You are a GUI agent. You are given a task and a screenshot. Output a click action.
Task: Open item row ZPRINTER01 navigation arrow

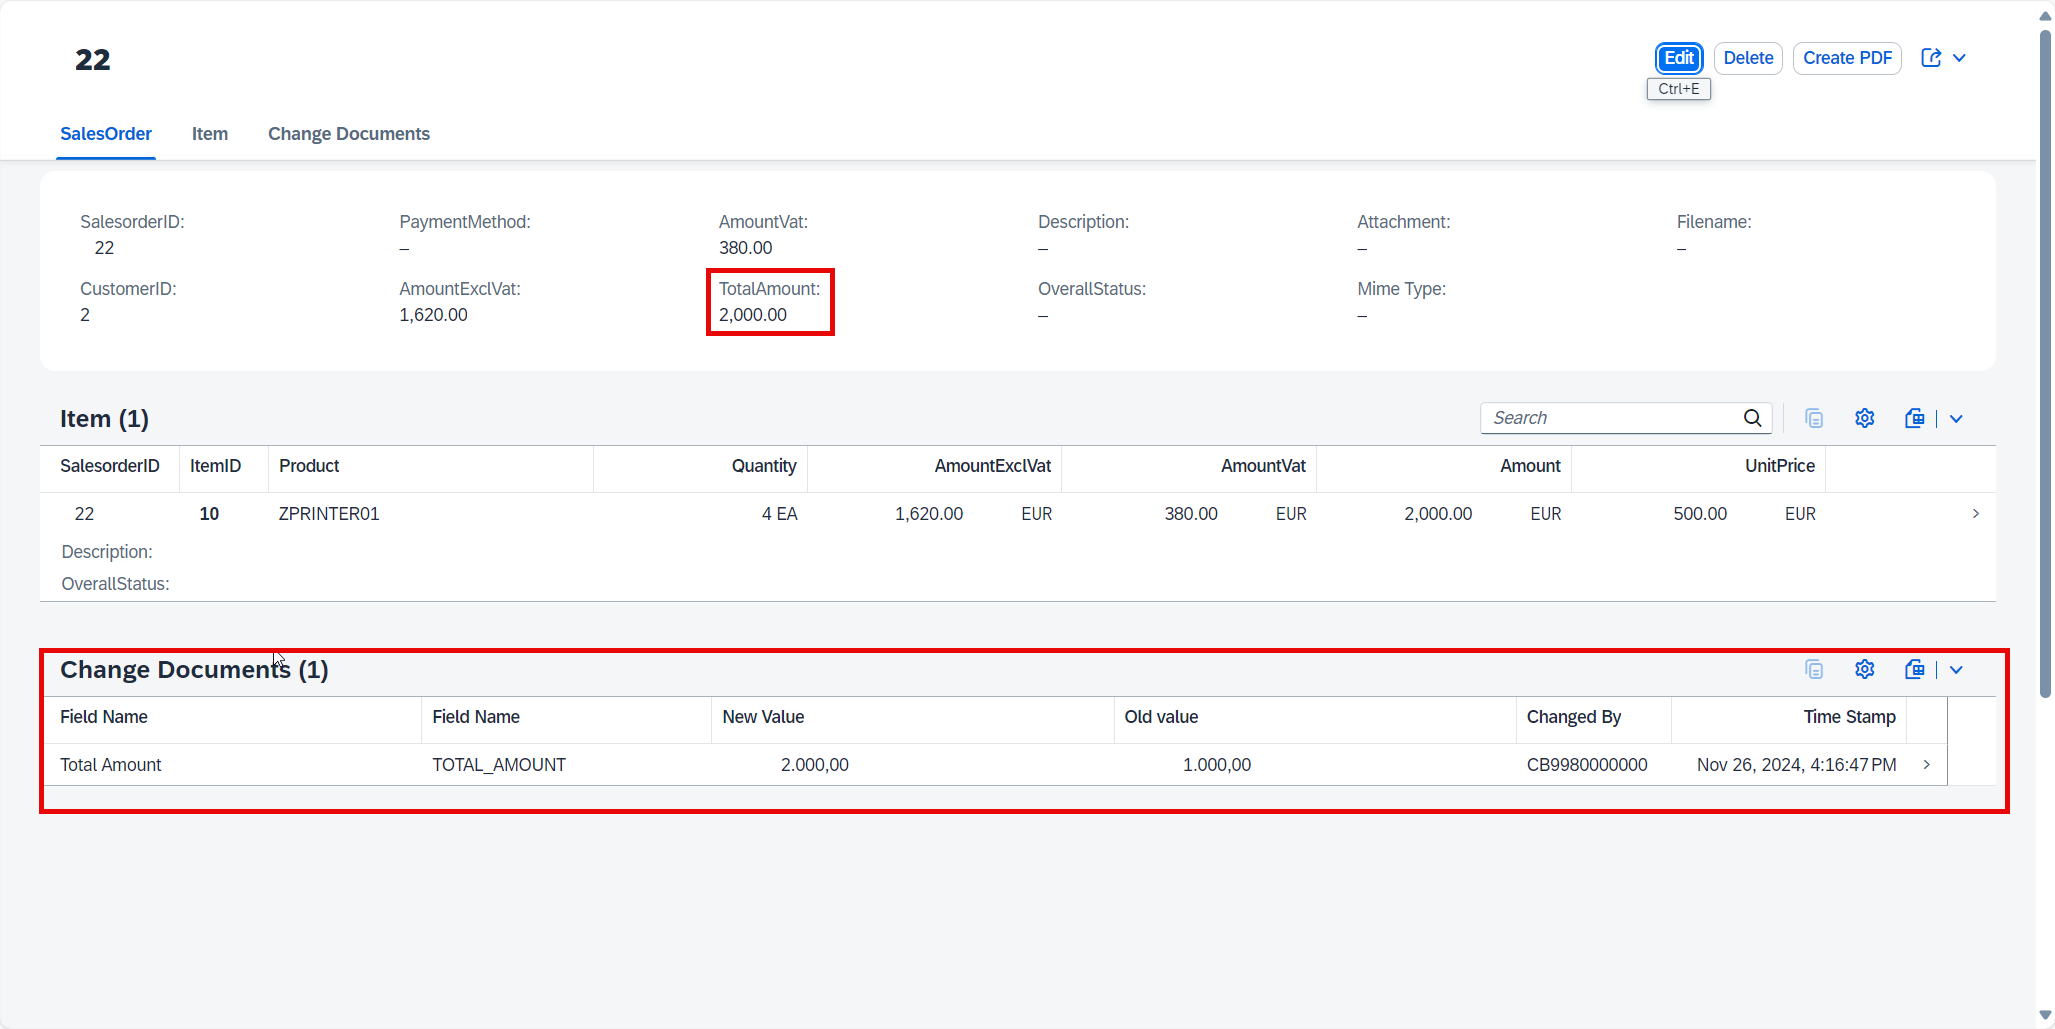coord(1975,514)
